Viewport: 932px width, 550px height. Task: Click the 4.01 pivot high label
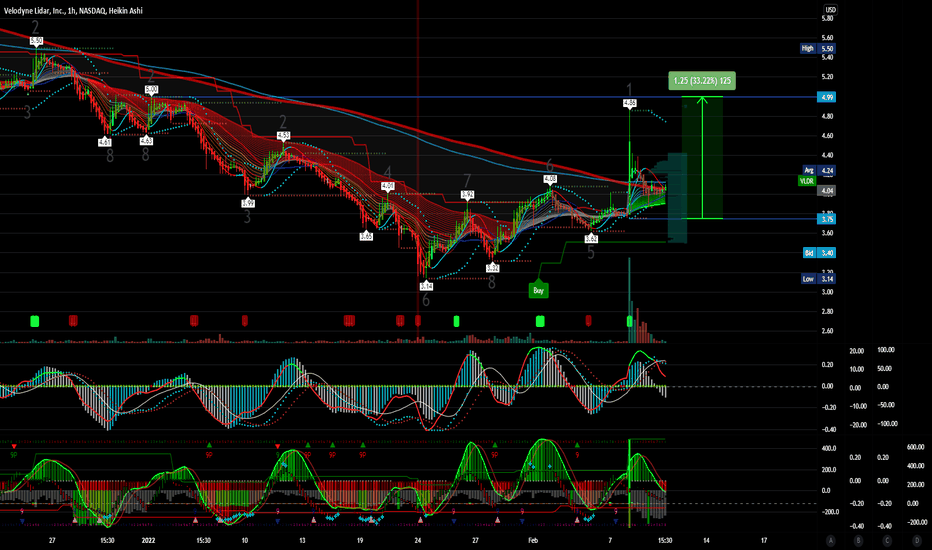pyautogui.click(x=388, y=186)
